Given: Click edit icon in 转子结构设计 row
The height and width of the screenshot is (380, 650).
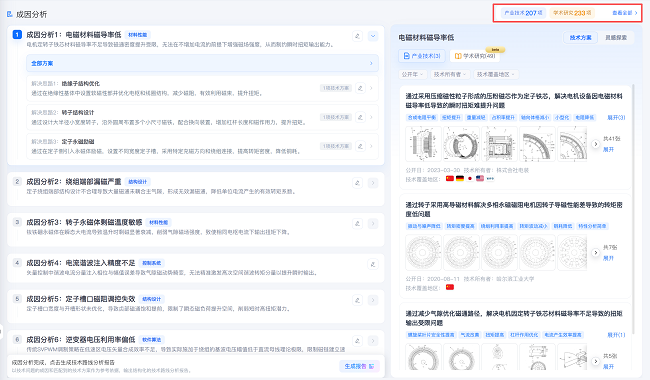Looking at the screenshot, I should click(x=360, y=117).
